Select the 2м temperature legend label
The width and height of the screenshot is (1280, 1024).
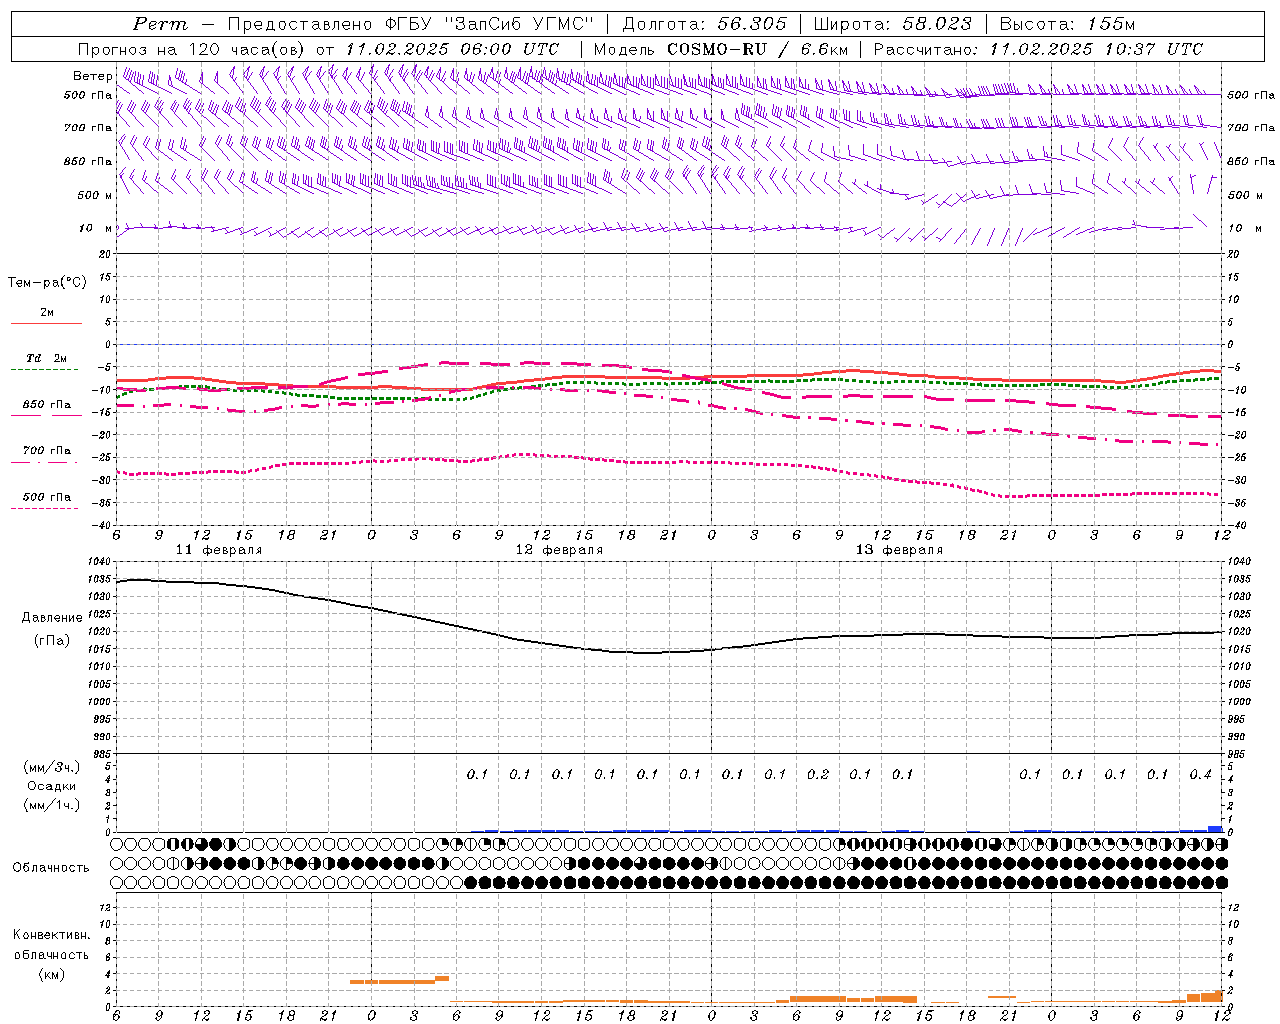[x=47, y=312]
